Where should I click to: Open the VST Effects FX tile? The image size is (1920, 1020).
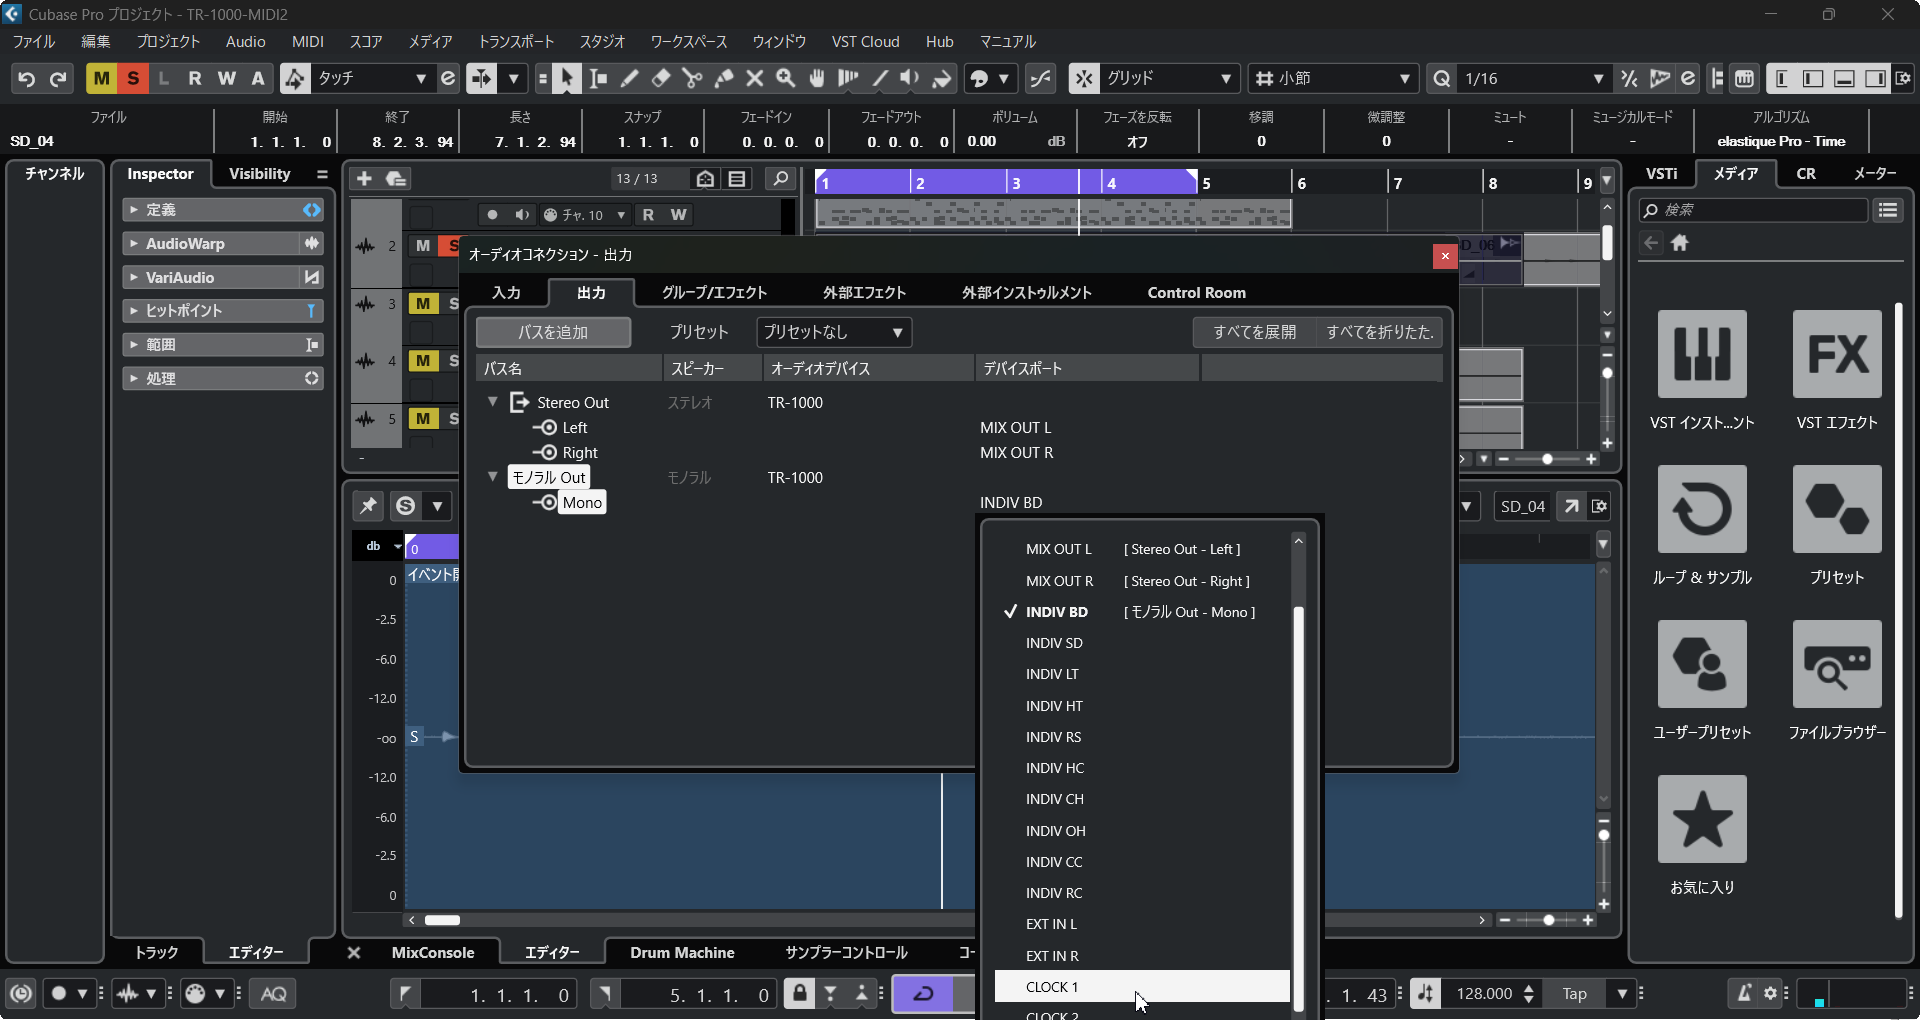click(x=1836, y=354)
